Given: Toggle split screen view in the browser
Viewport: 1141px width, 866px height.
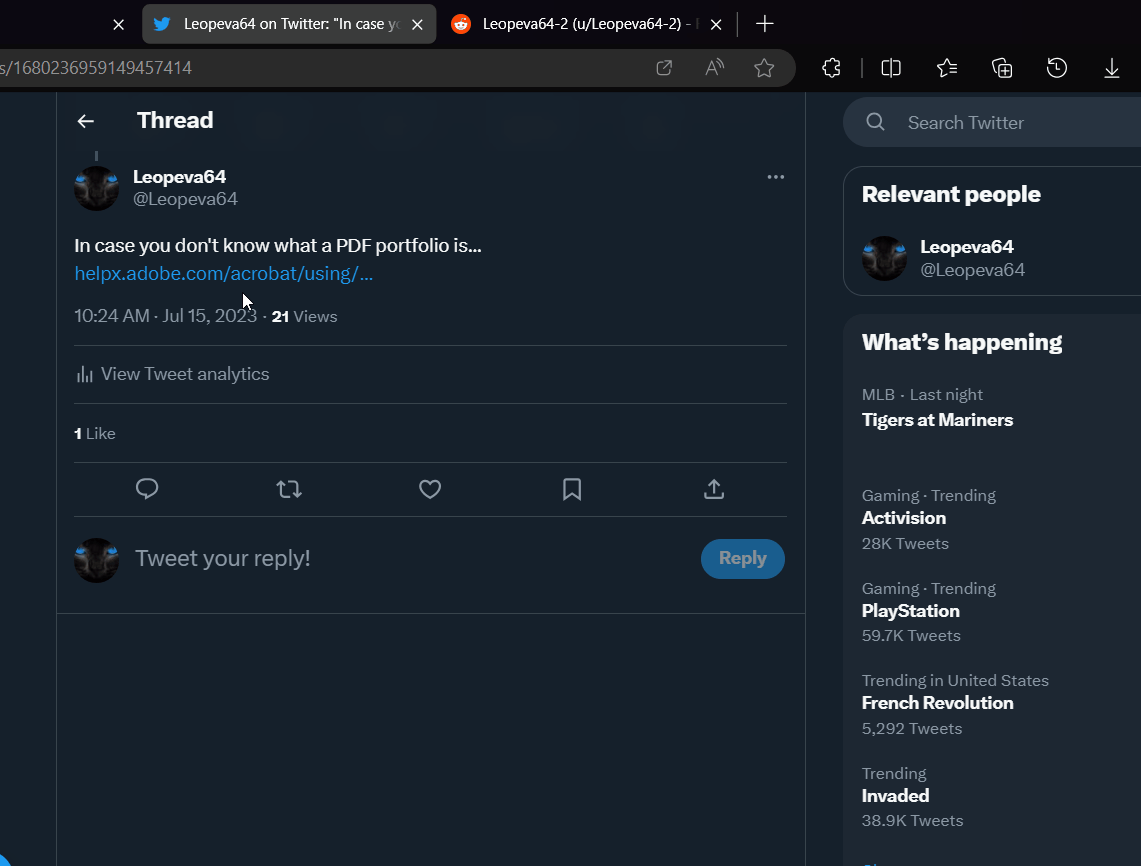Looking at the screenshot, I should click(891, 67).
